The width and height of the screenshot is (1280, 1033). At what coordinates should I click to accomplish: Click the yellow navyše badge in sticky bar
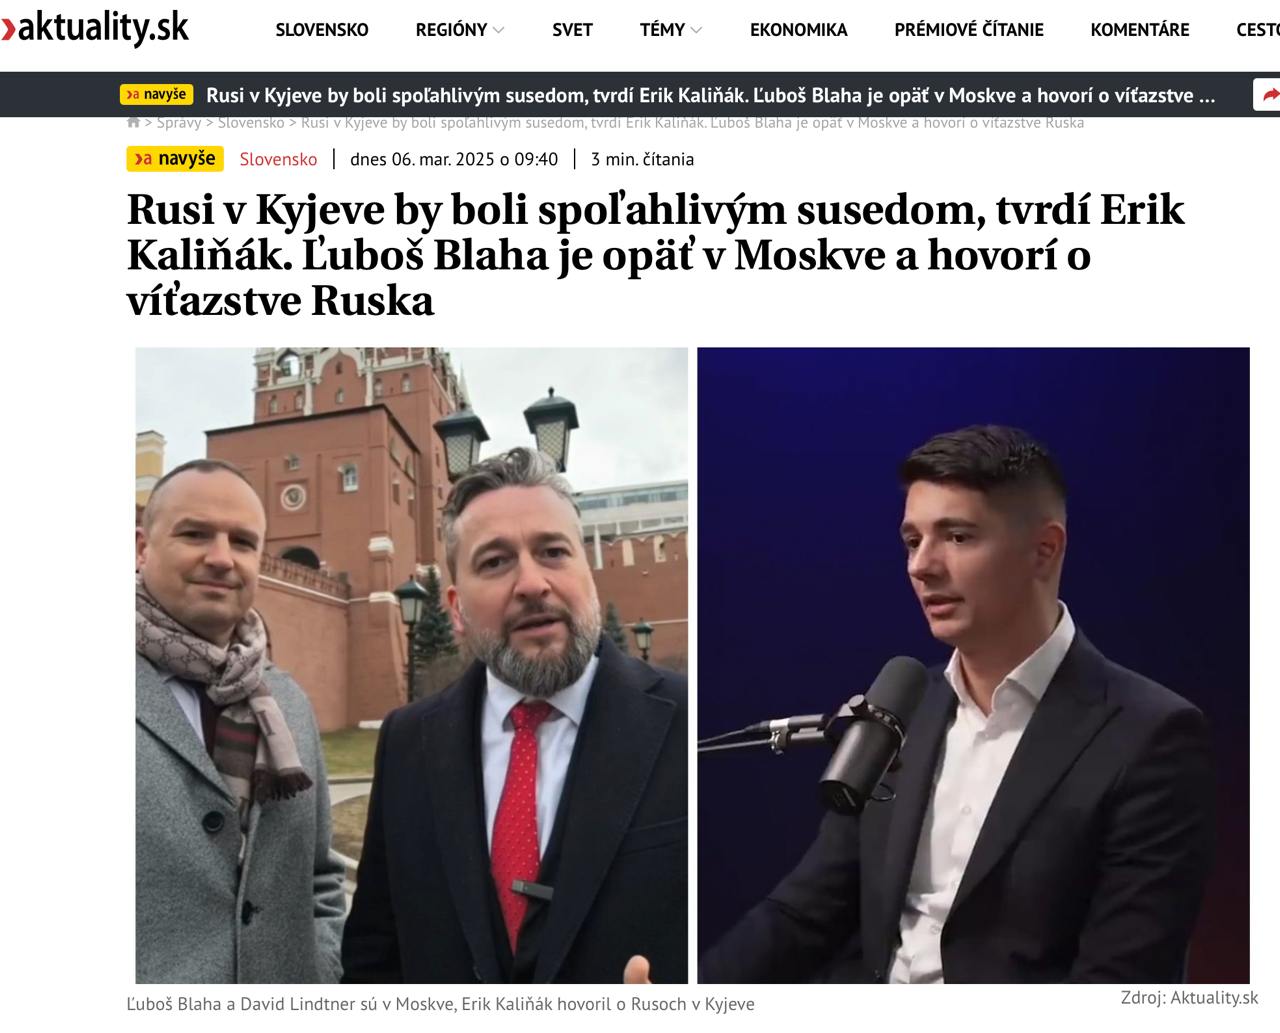tap(156, 95)
